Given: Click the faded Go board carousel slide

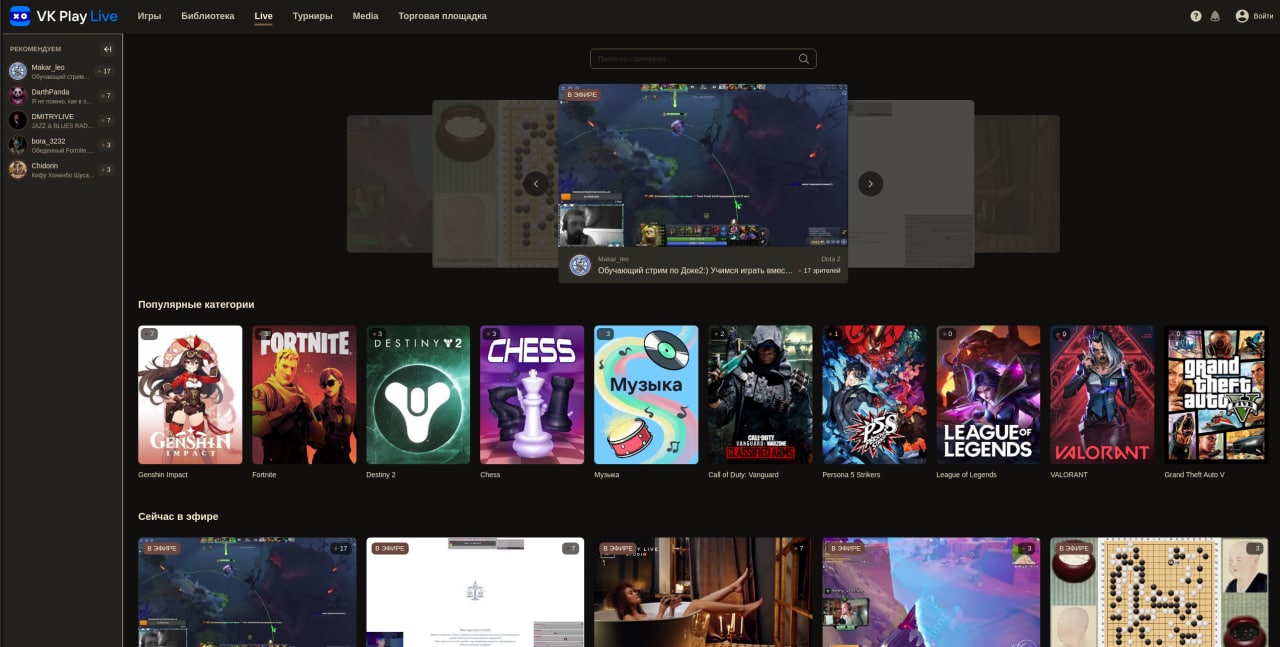Looking at the screenshot, I should (x=495, y=183).
